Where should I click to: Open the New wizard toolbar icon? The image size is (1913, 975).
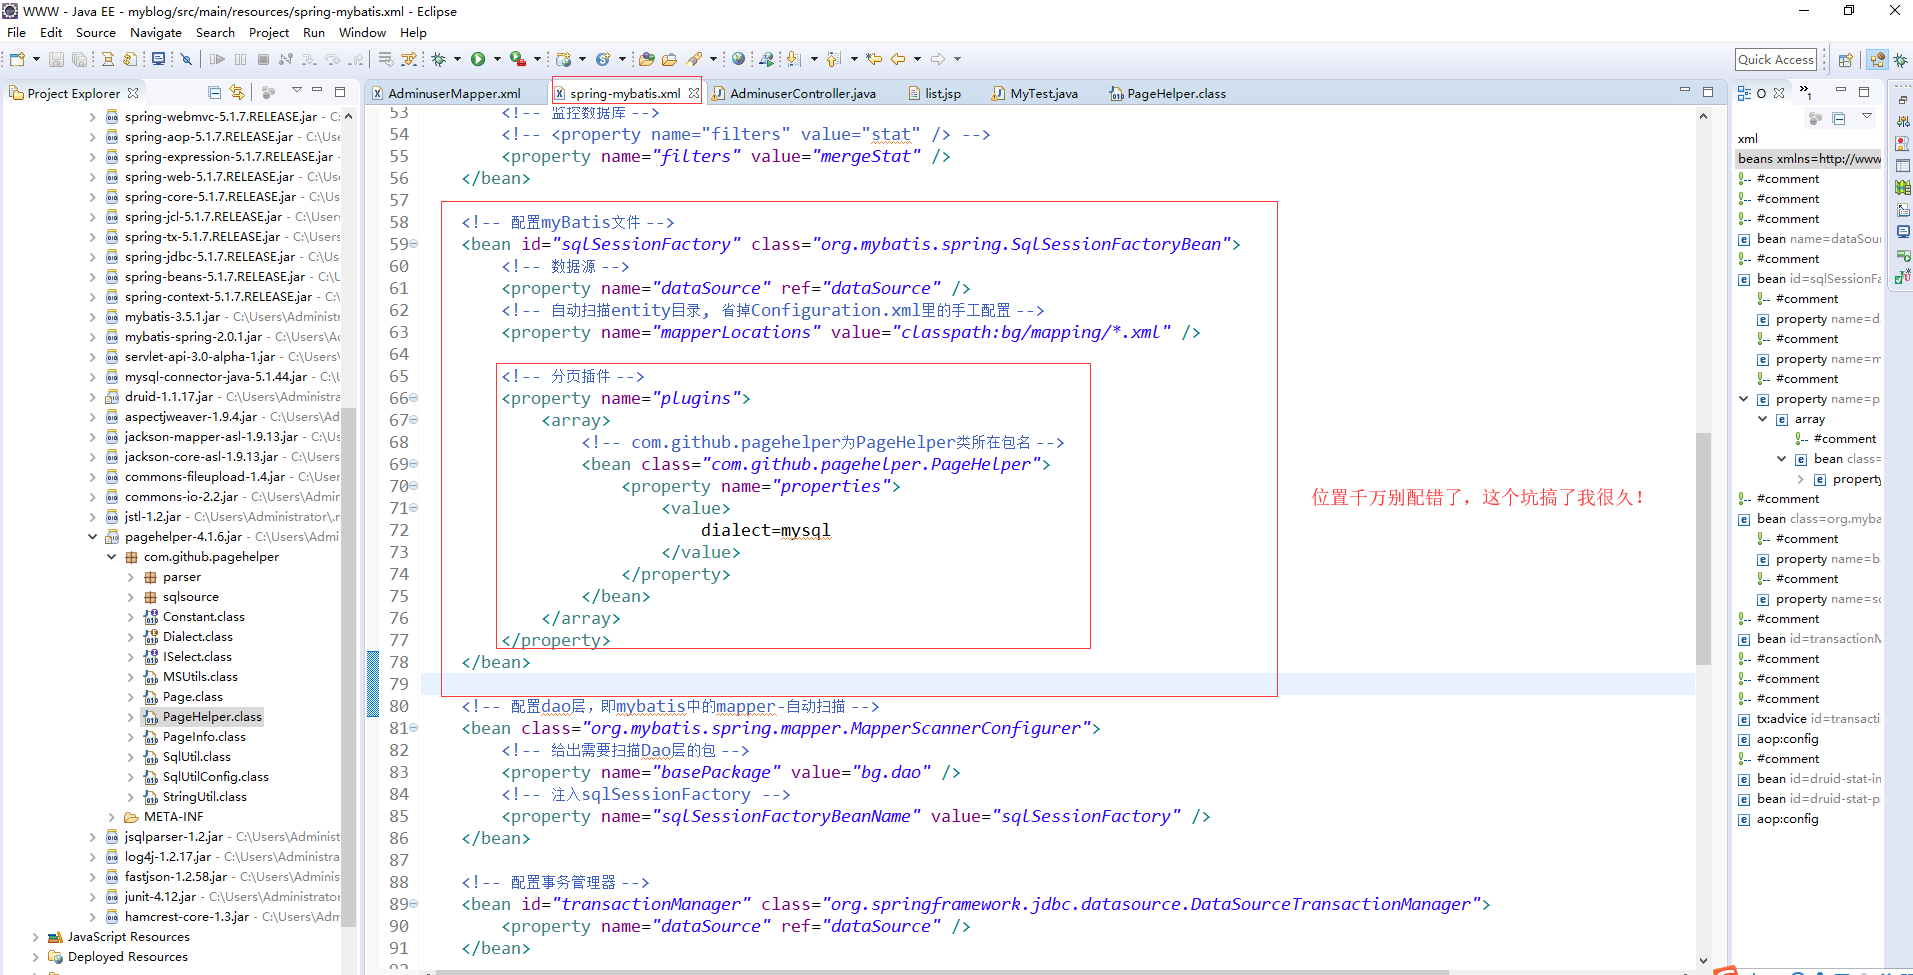click(15, 59)
